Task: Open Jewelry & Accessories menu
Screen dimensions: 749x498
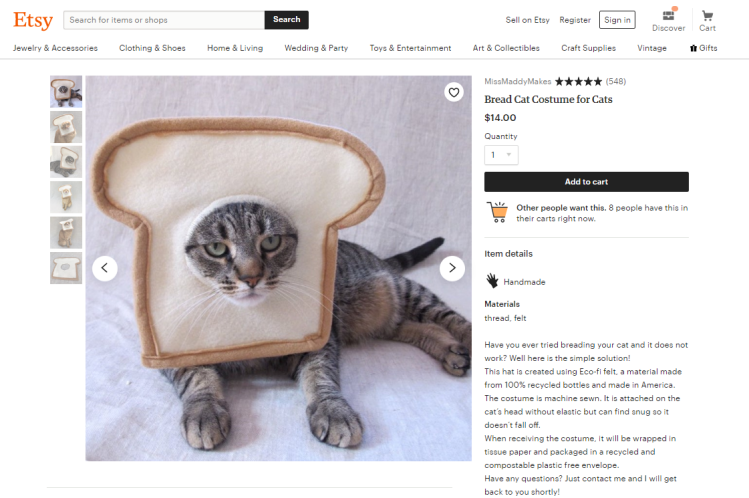Action: point(55,48)
